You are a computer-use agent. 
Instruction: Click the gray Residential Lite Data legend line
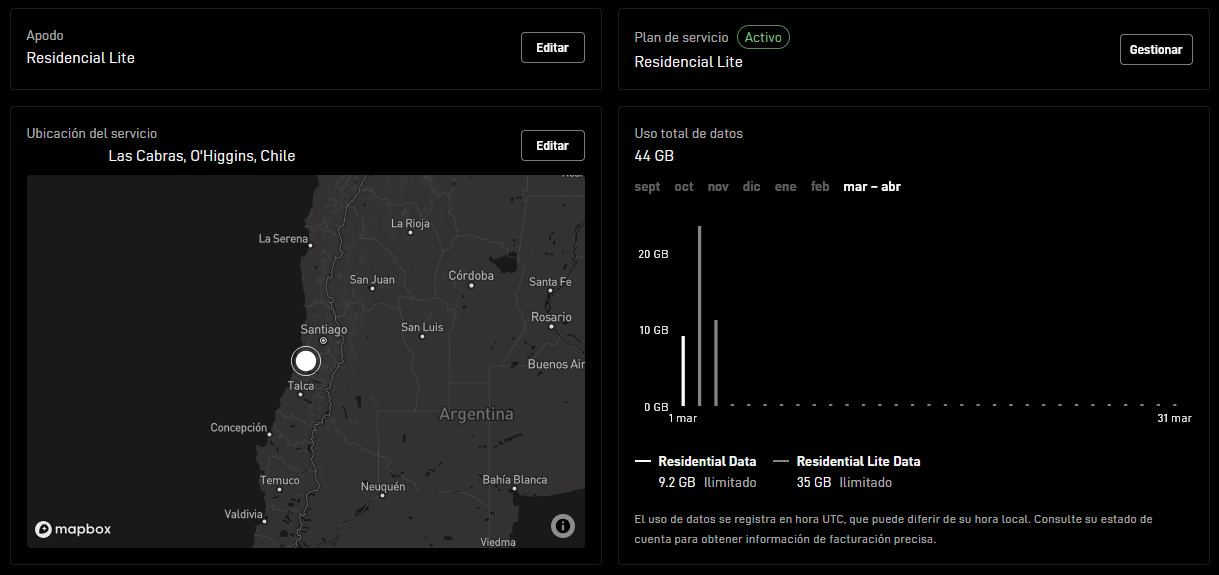click(x=781, y=462)
